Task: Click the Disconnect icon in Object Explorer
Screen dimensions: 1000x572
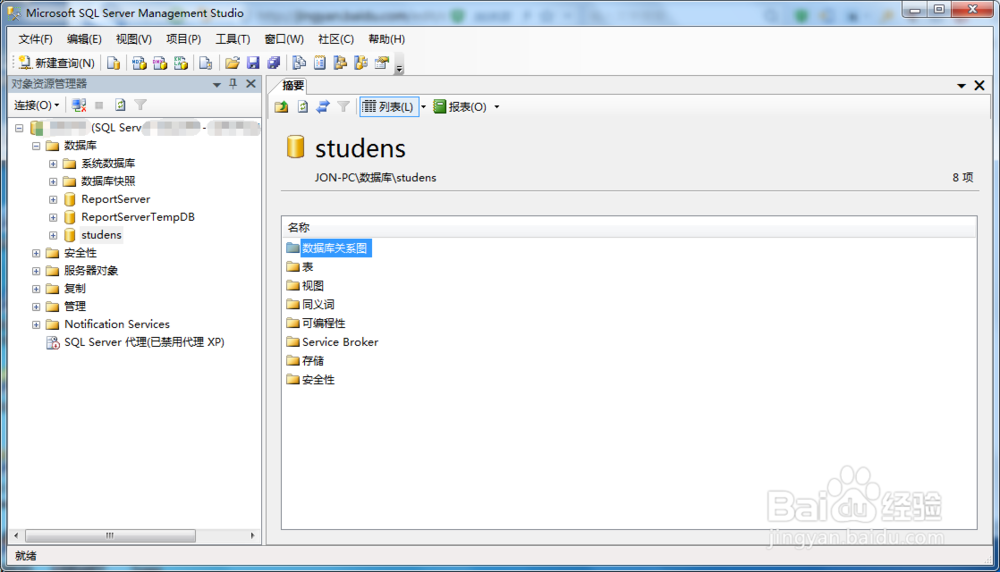Action: [79, 105]
